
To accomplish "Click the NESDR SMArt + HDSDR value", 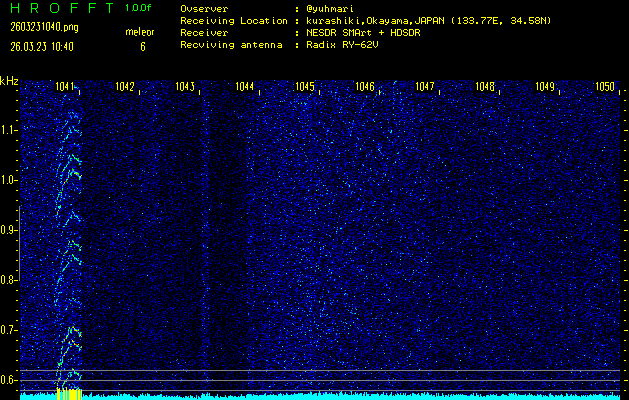I will pos(363,33).
